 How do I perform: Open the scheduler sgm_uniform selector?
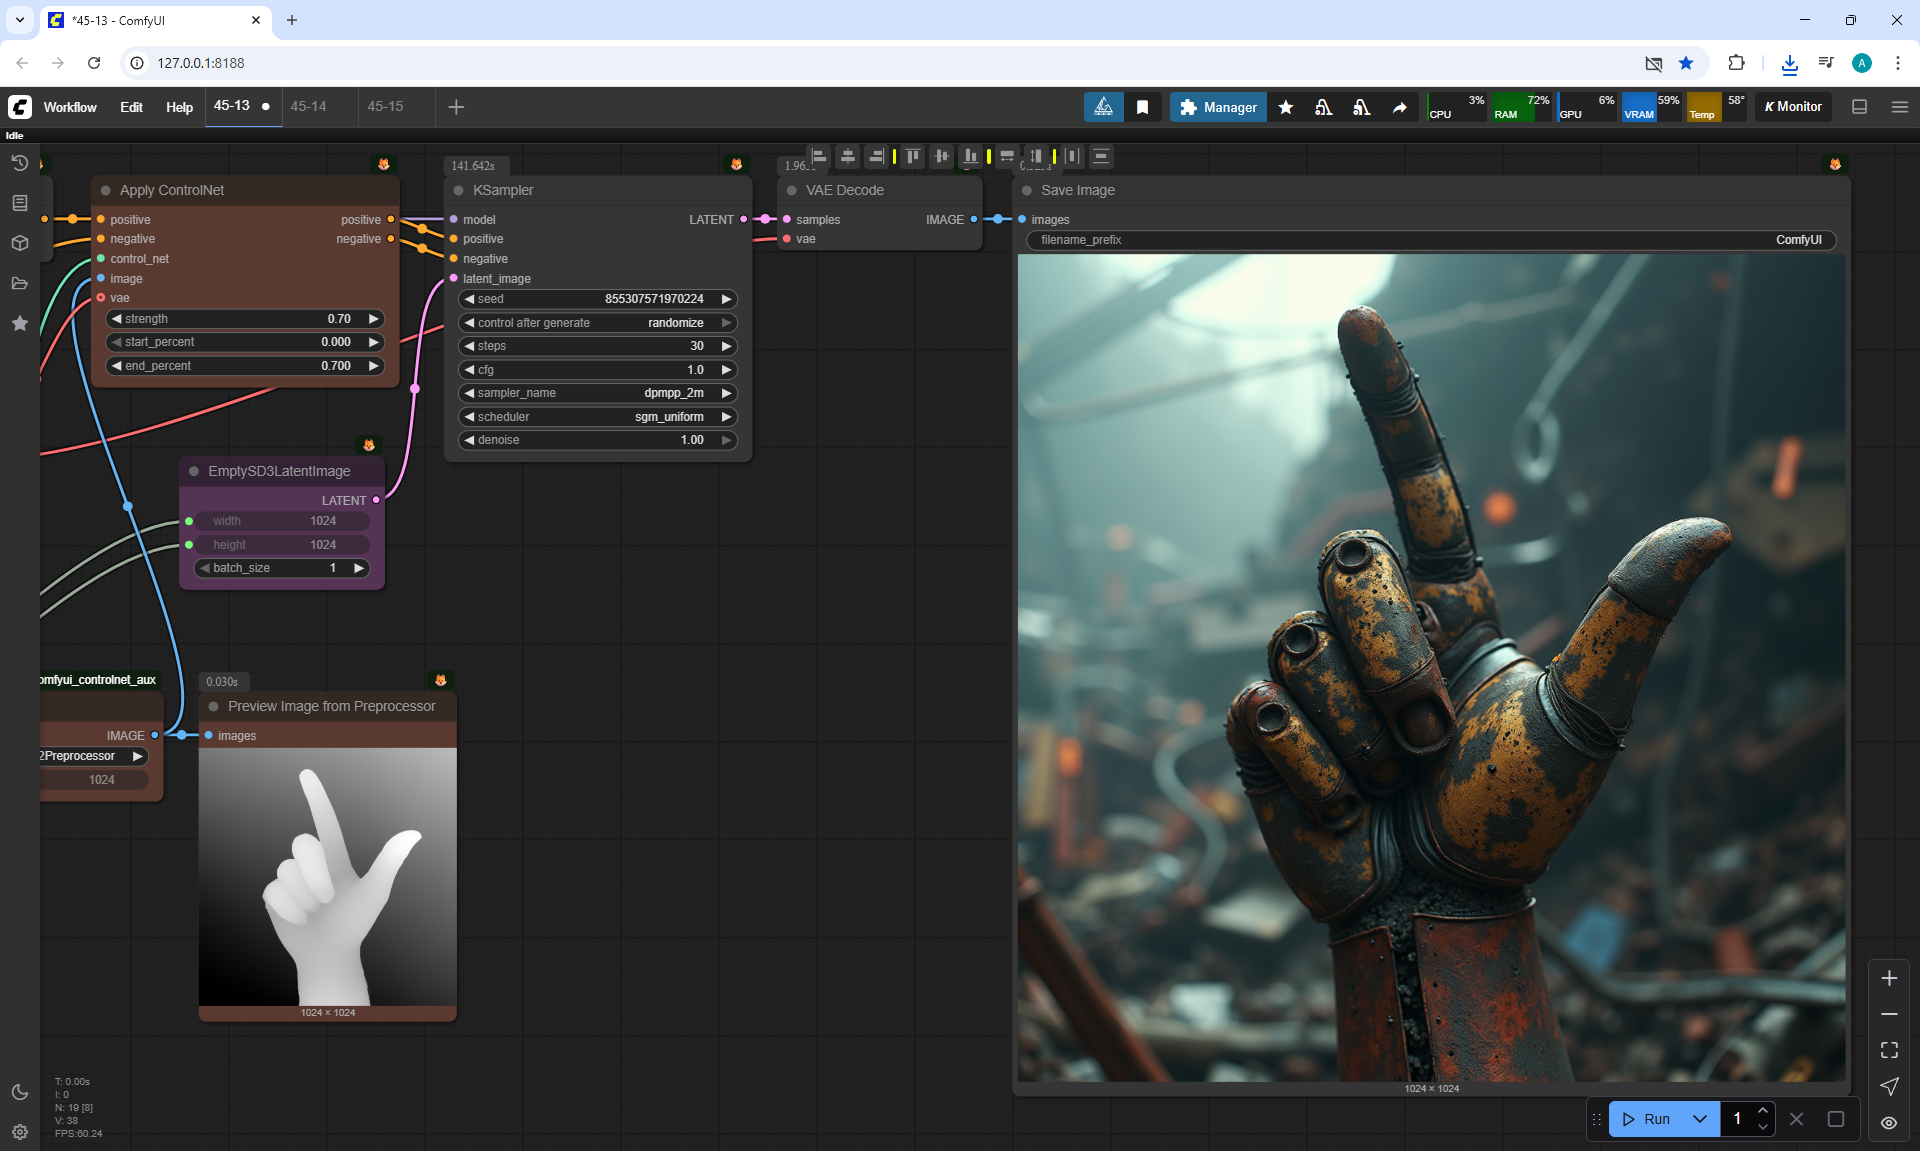click(x=598, y=417)
